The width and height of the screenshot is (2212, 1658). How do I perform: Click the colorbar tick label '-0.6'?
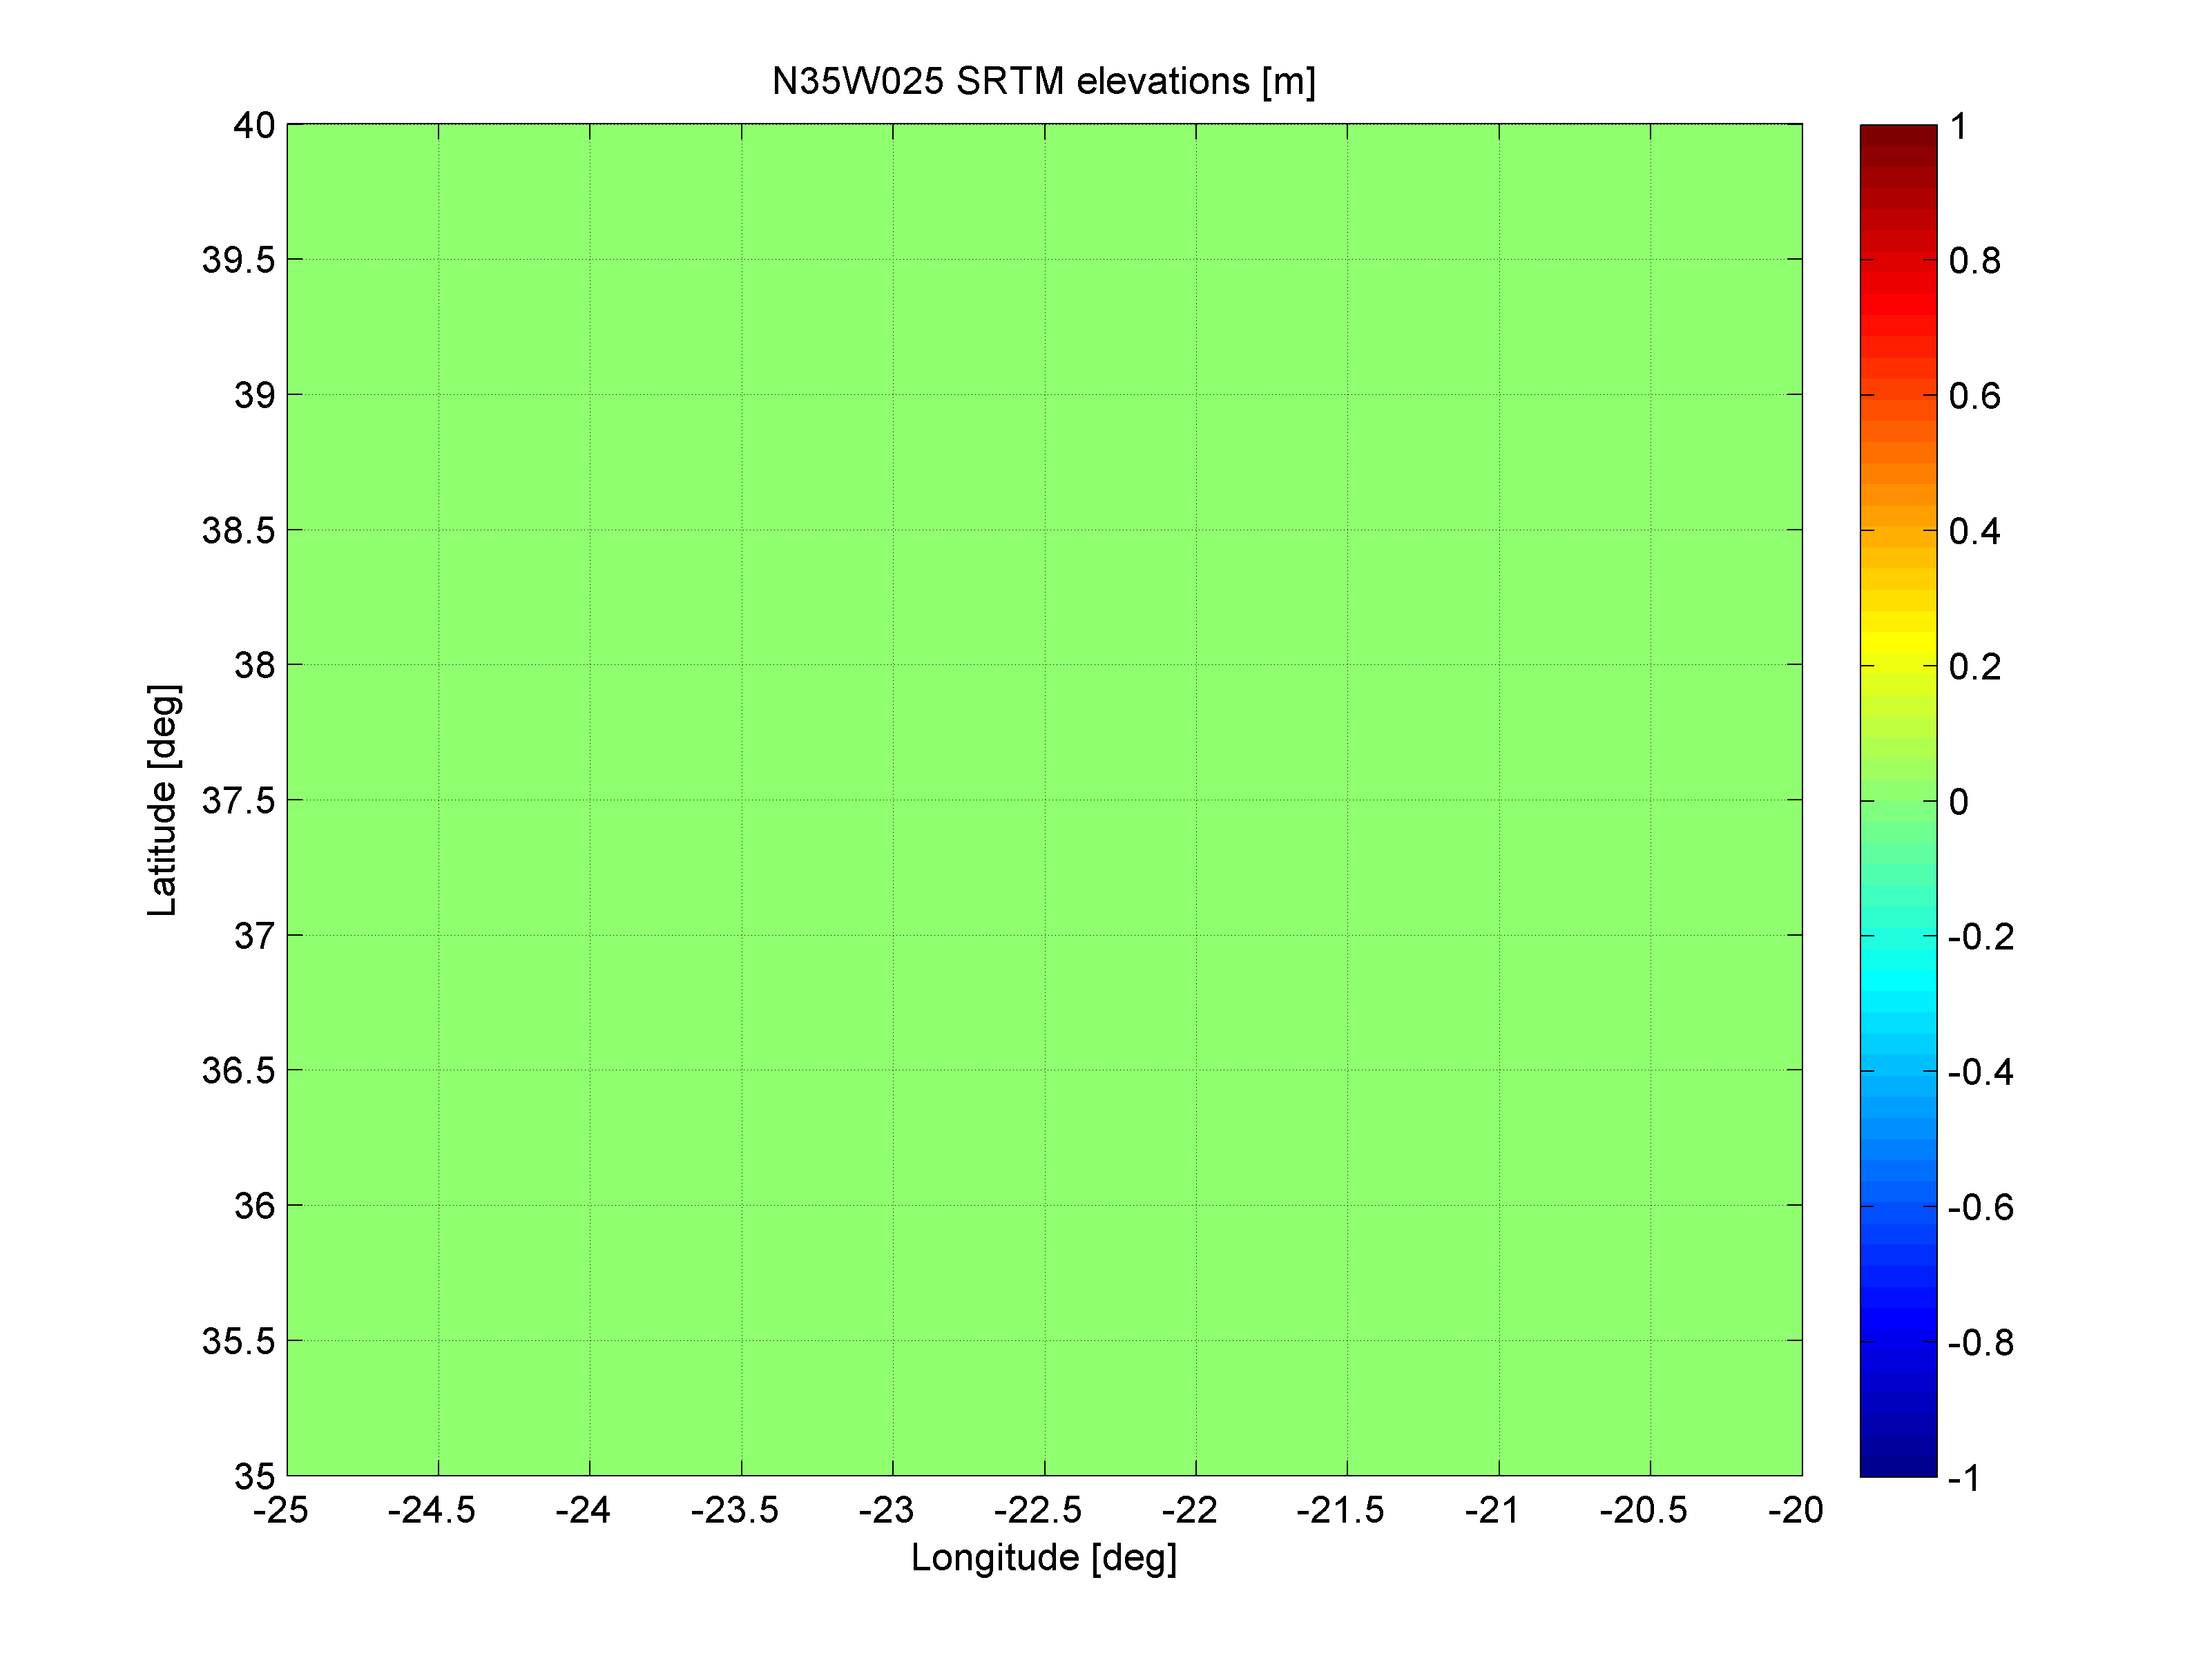point(1980,1207)
